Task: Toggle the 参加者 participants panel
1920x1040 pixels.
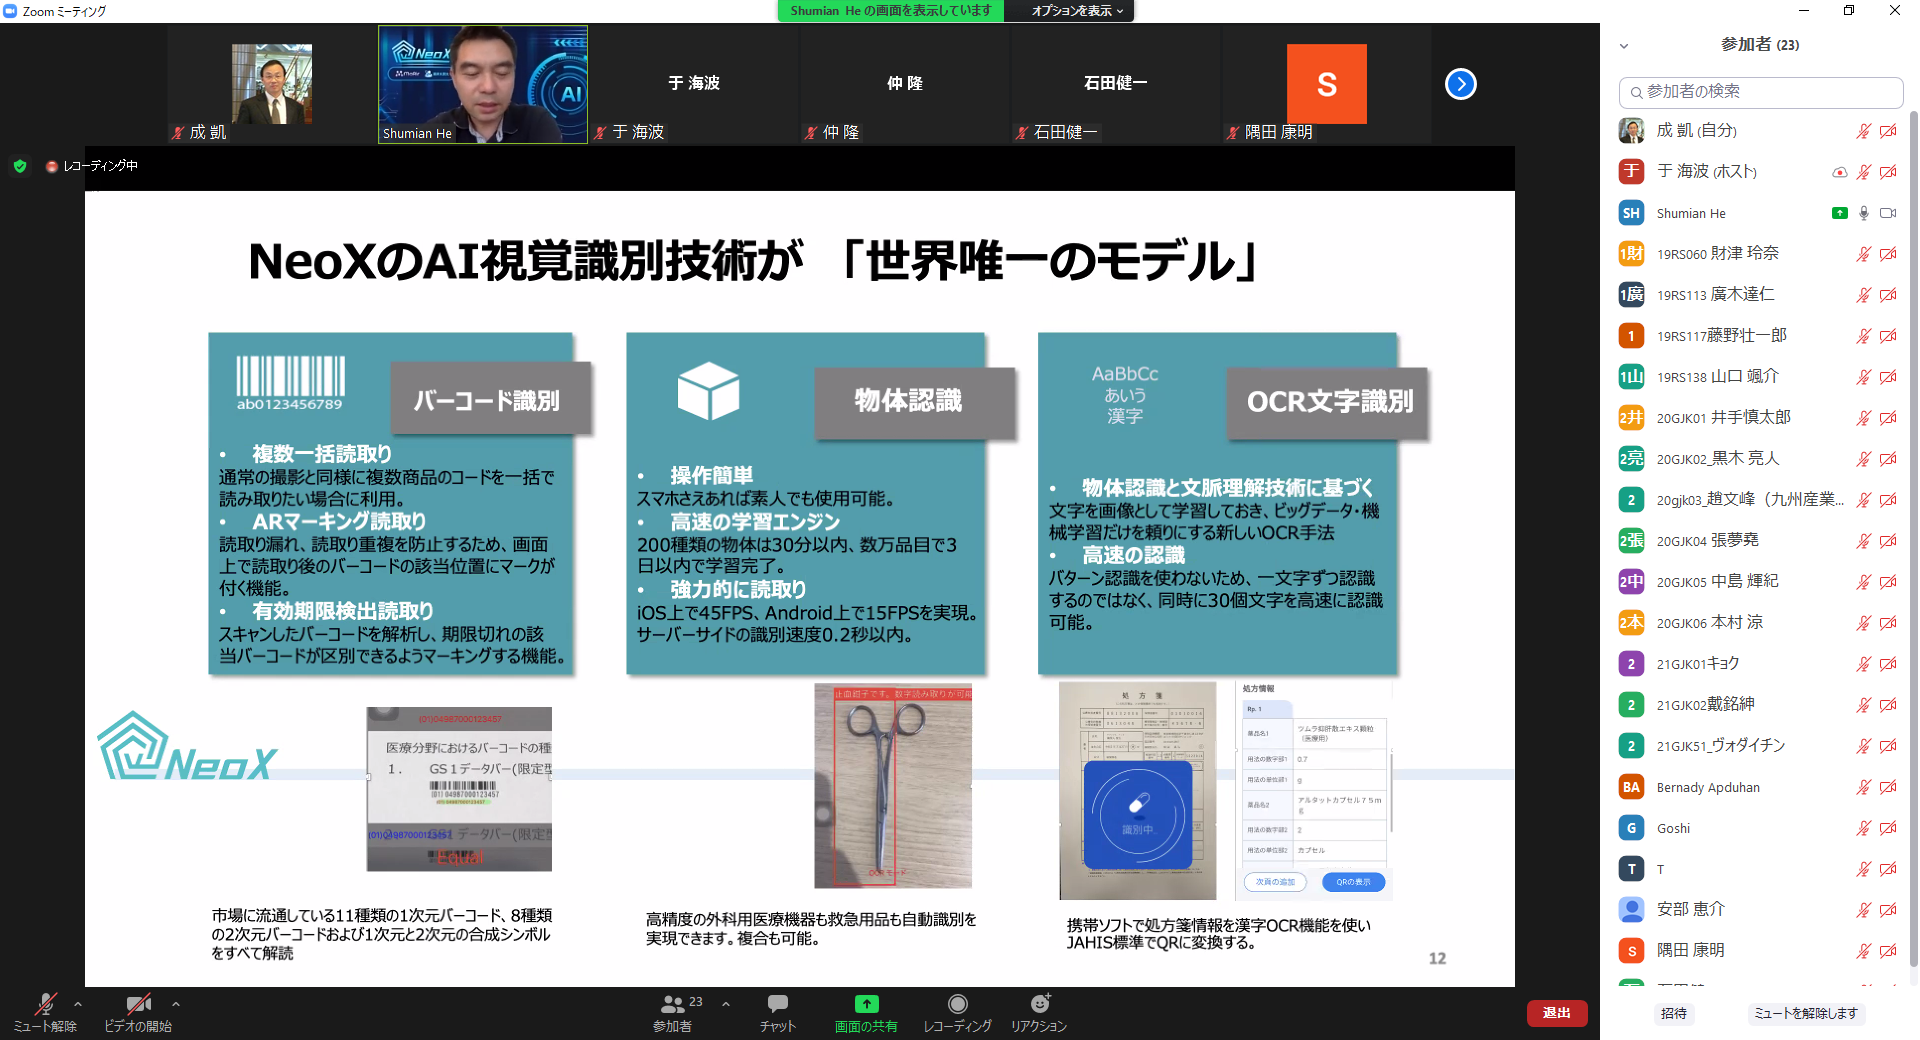Action: [673, 1012]
